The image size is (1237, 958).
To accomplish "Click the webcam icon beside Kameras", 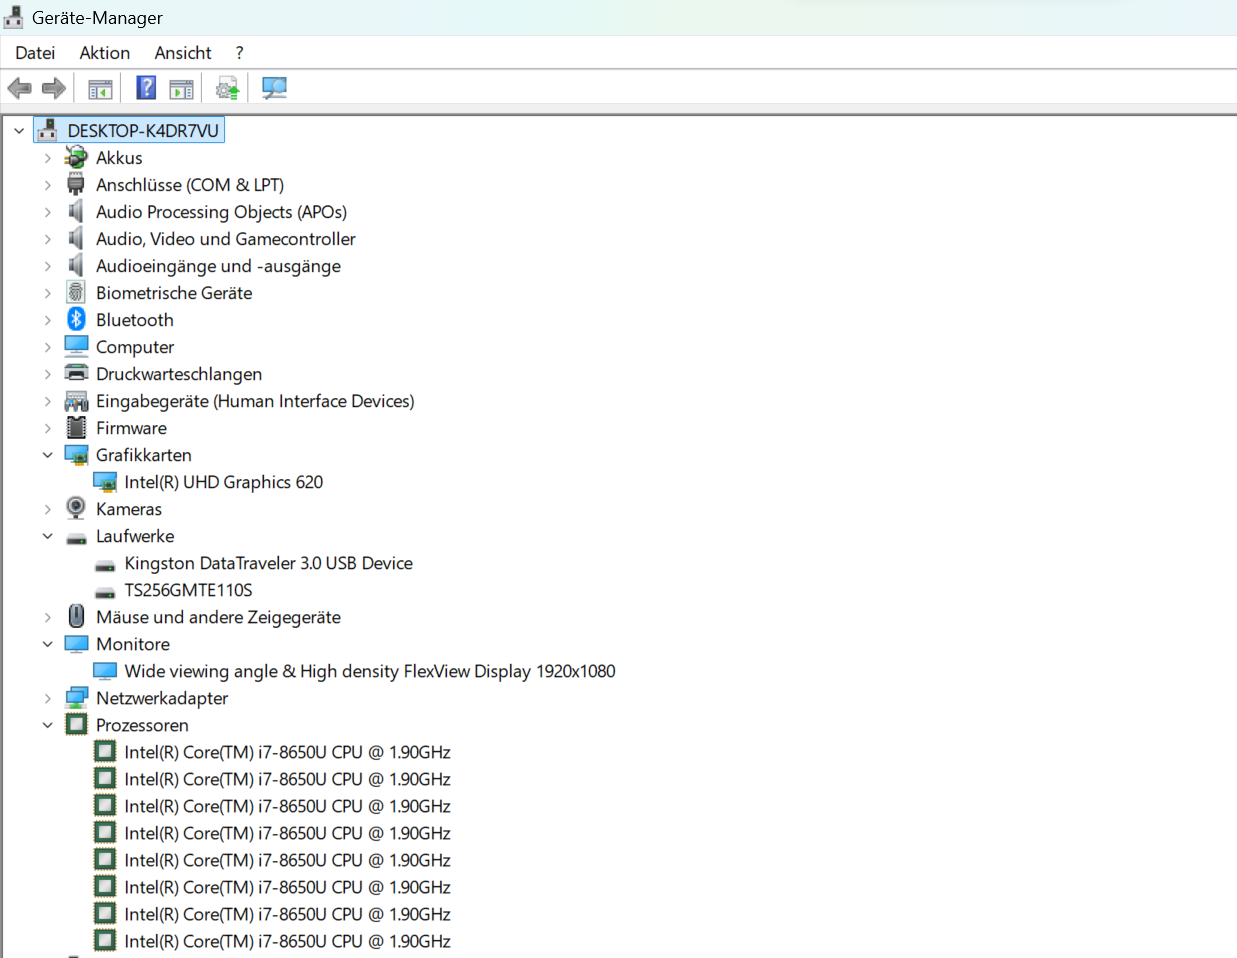I will 76,508.
